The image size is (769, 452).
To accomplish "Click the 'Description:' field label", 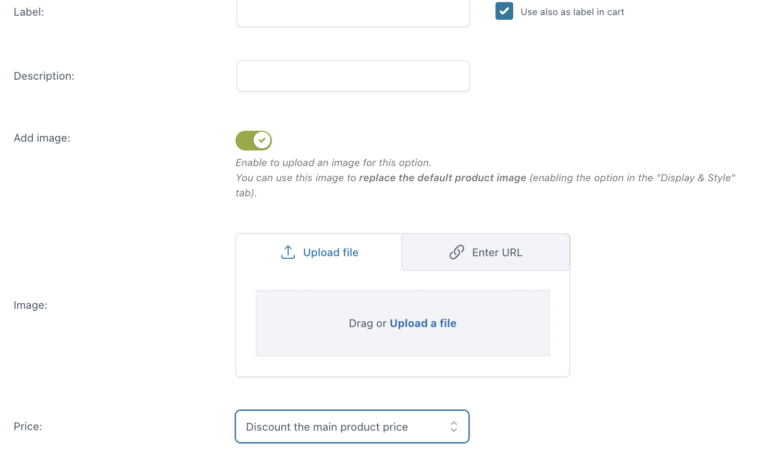I will tap(44, 76).
